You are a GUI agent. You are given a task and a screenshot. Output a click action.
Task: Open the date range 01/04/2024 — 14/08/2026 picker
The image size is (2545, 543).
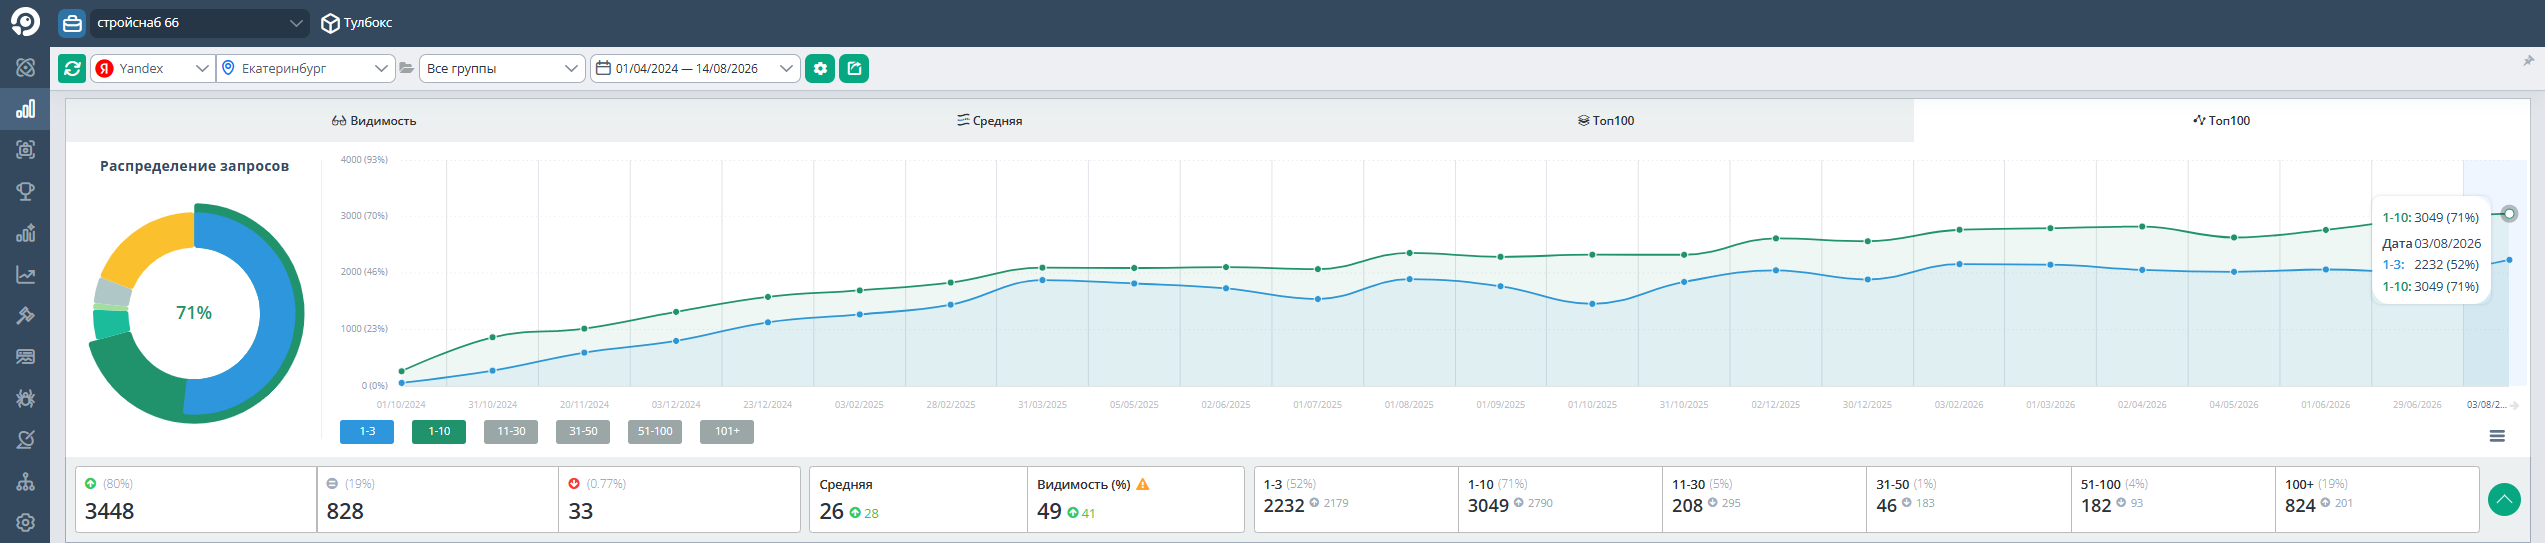695,68
